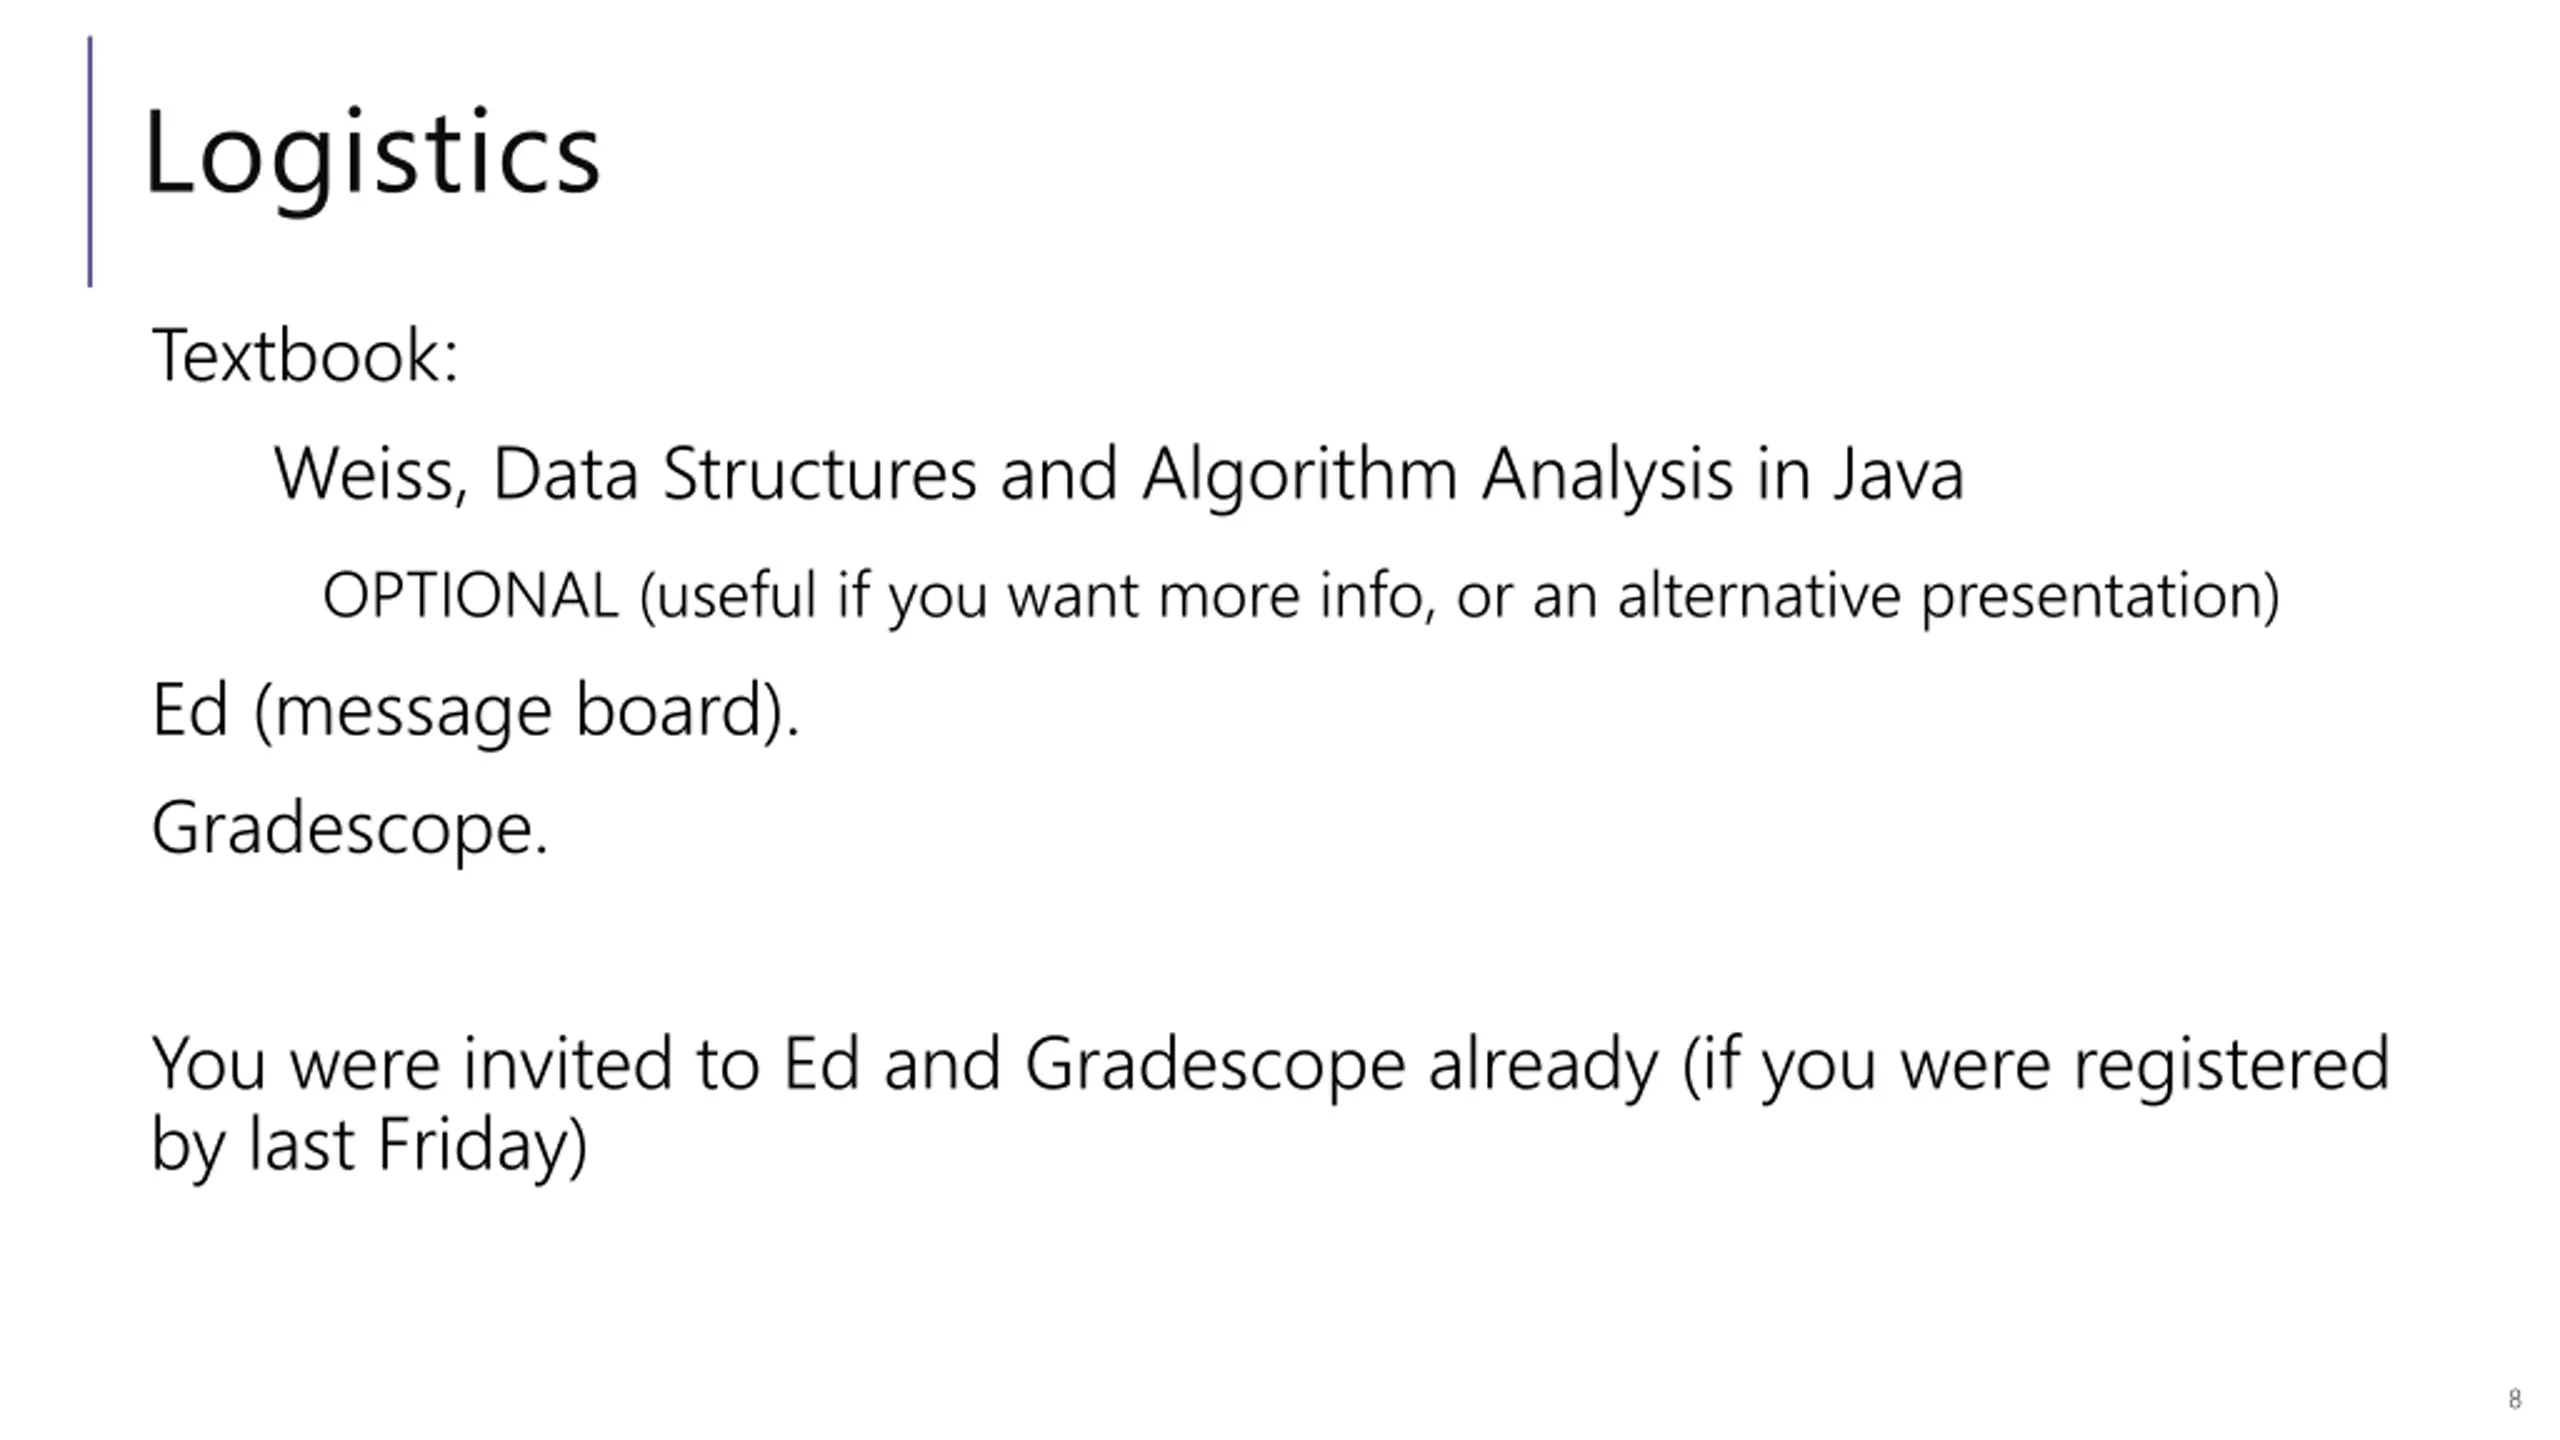Select the word OPTIONAL
This screenshot has width=2560, height=1440.
471,595
